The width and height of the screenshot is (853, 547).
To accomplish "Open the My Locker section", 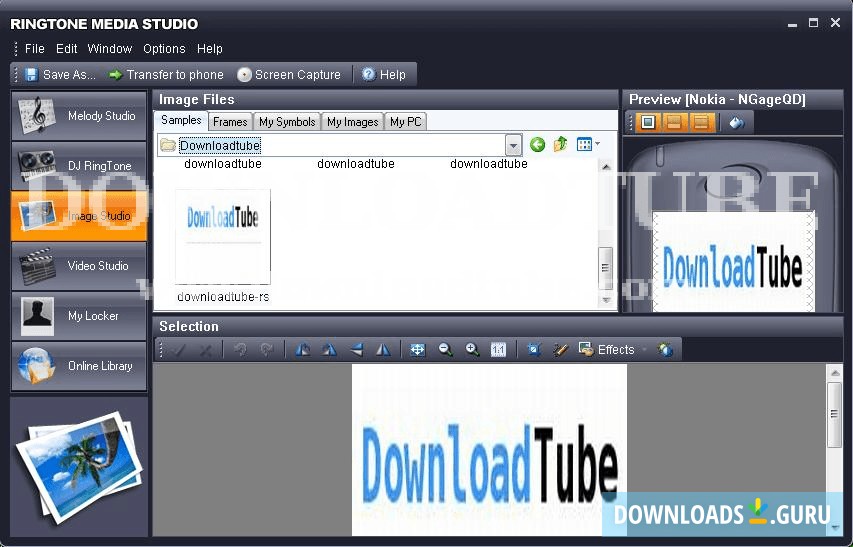I will point(79,316).
